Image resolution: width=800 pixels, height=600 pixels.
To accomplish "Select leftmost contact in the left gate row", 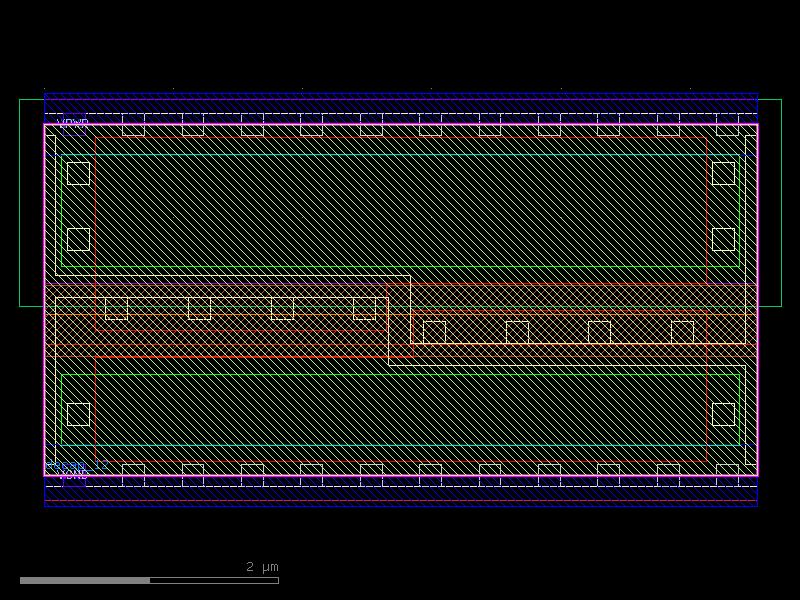I will point(116,308).
